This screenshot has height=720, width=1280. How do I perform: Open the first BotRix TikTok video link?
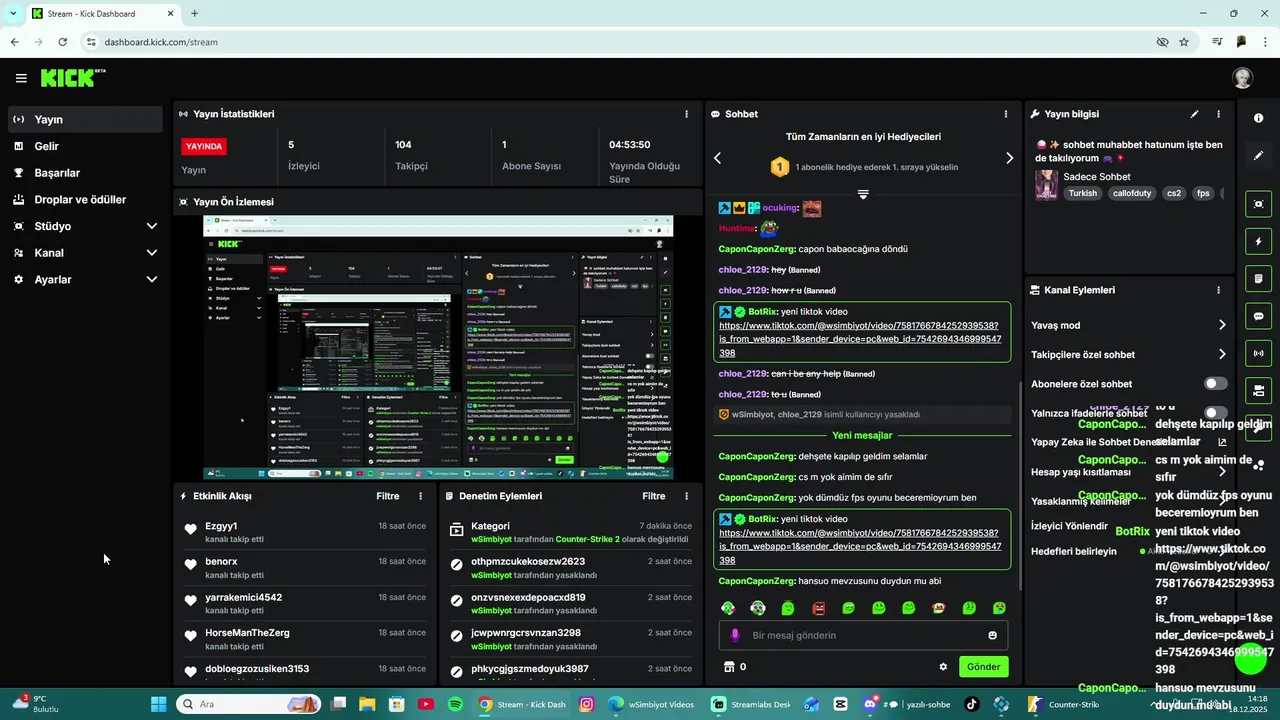coord(859,340)
